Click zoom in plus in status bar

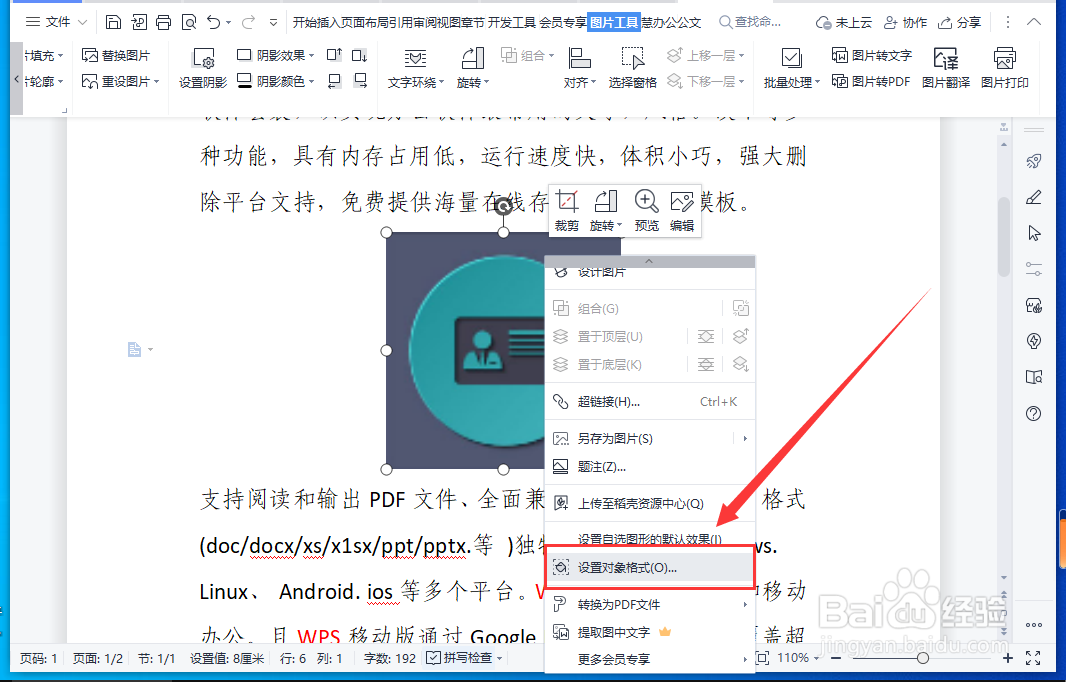coord(1008,658)
